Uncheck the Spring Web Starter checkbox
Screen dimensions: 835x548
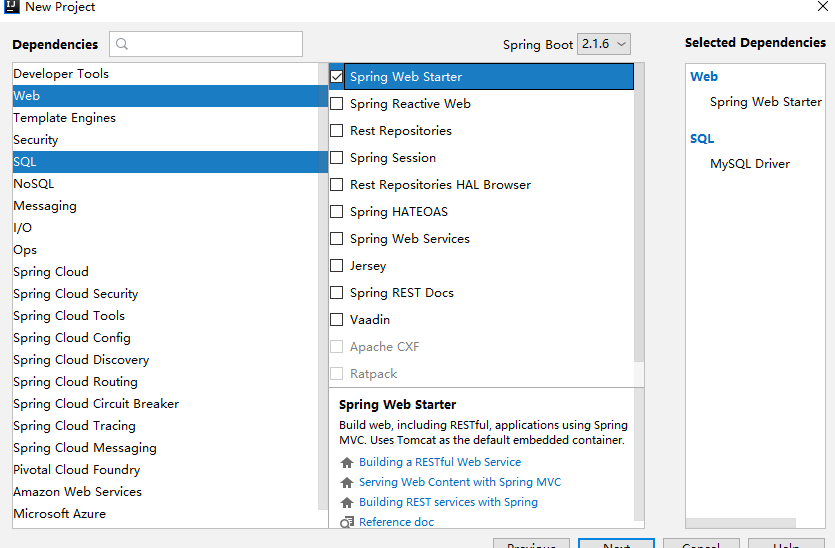click(x=337, y=77)
